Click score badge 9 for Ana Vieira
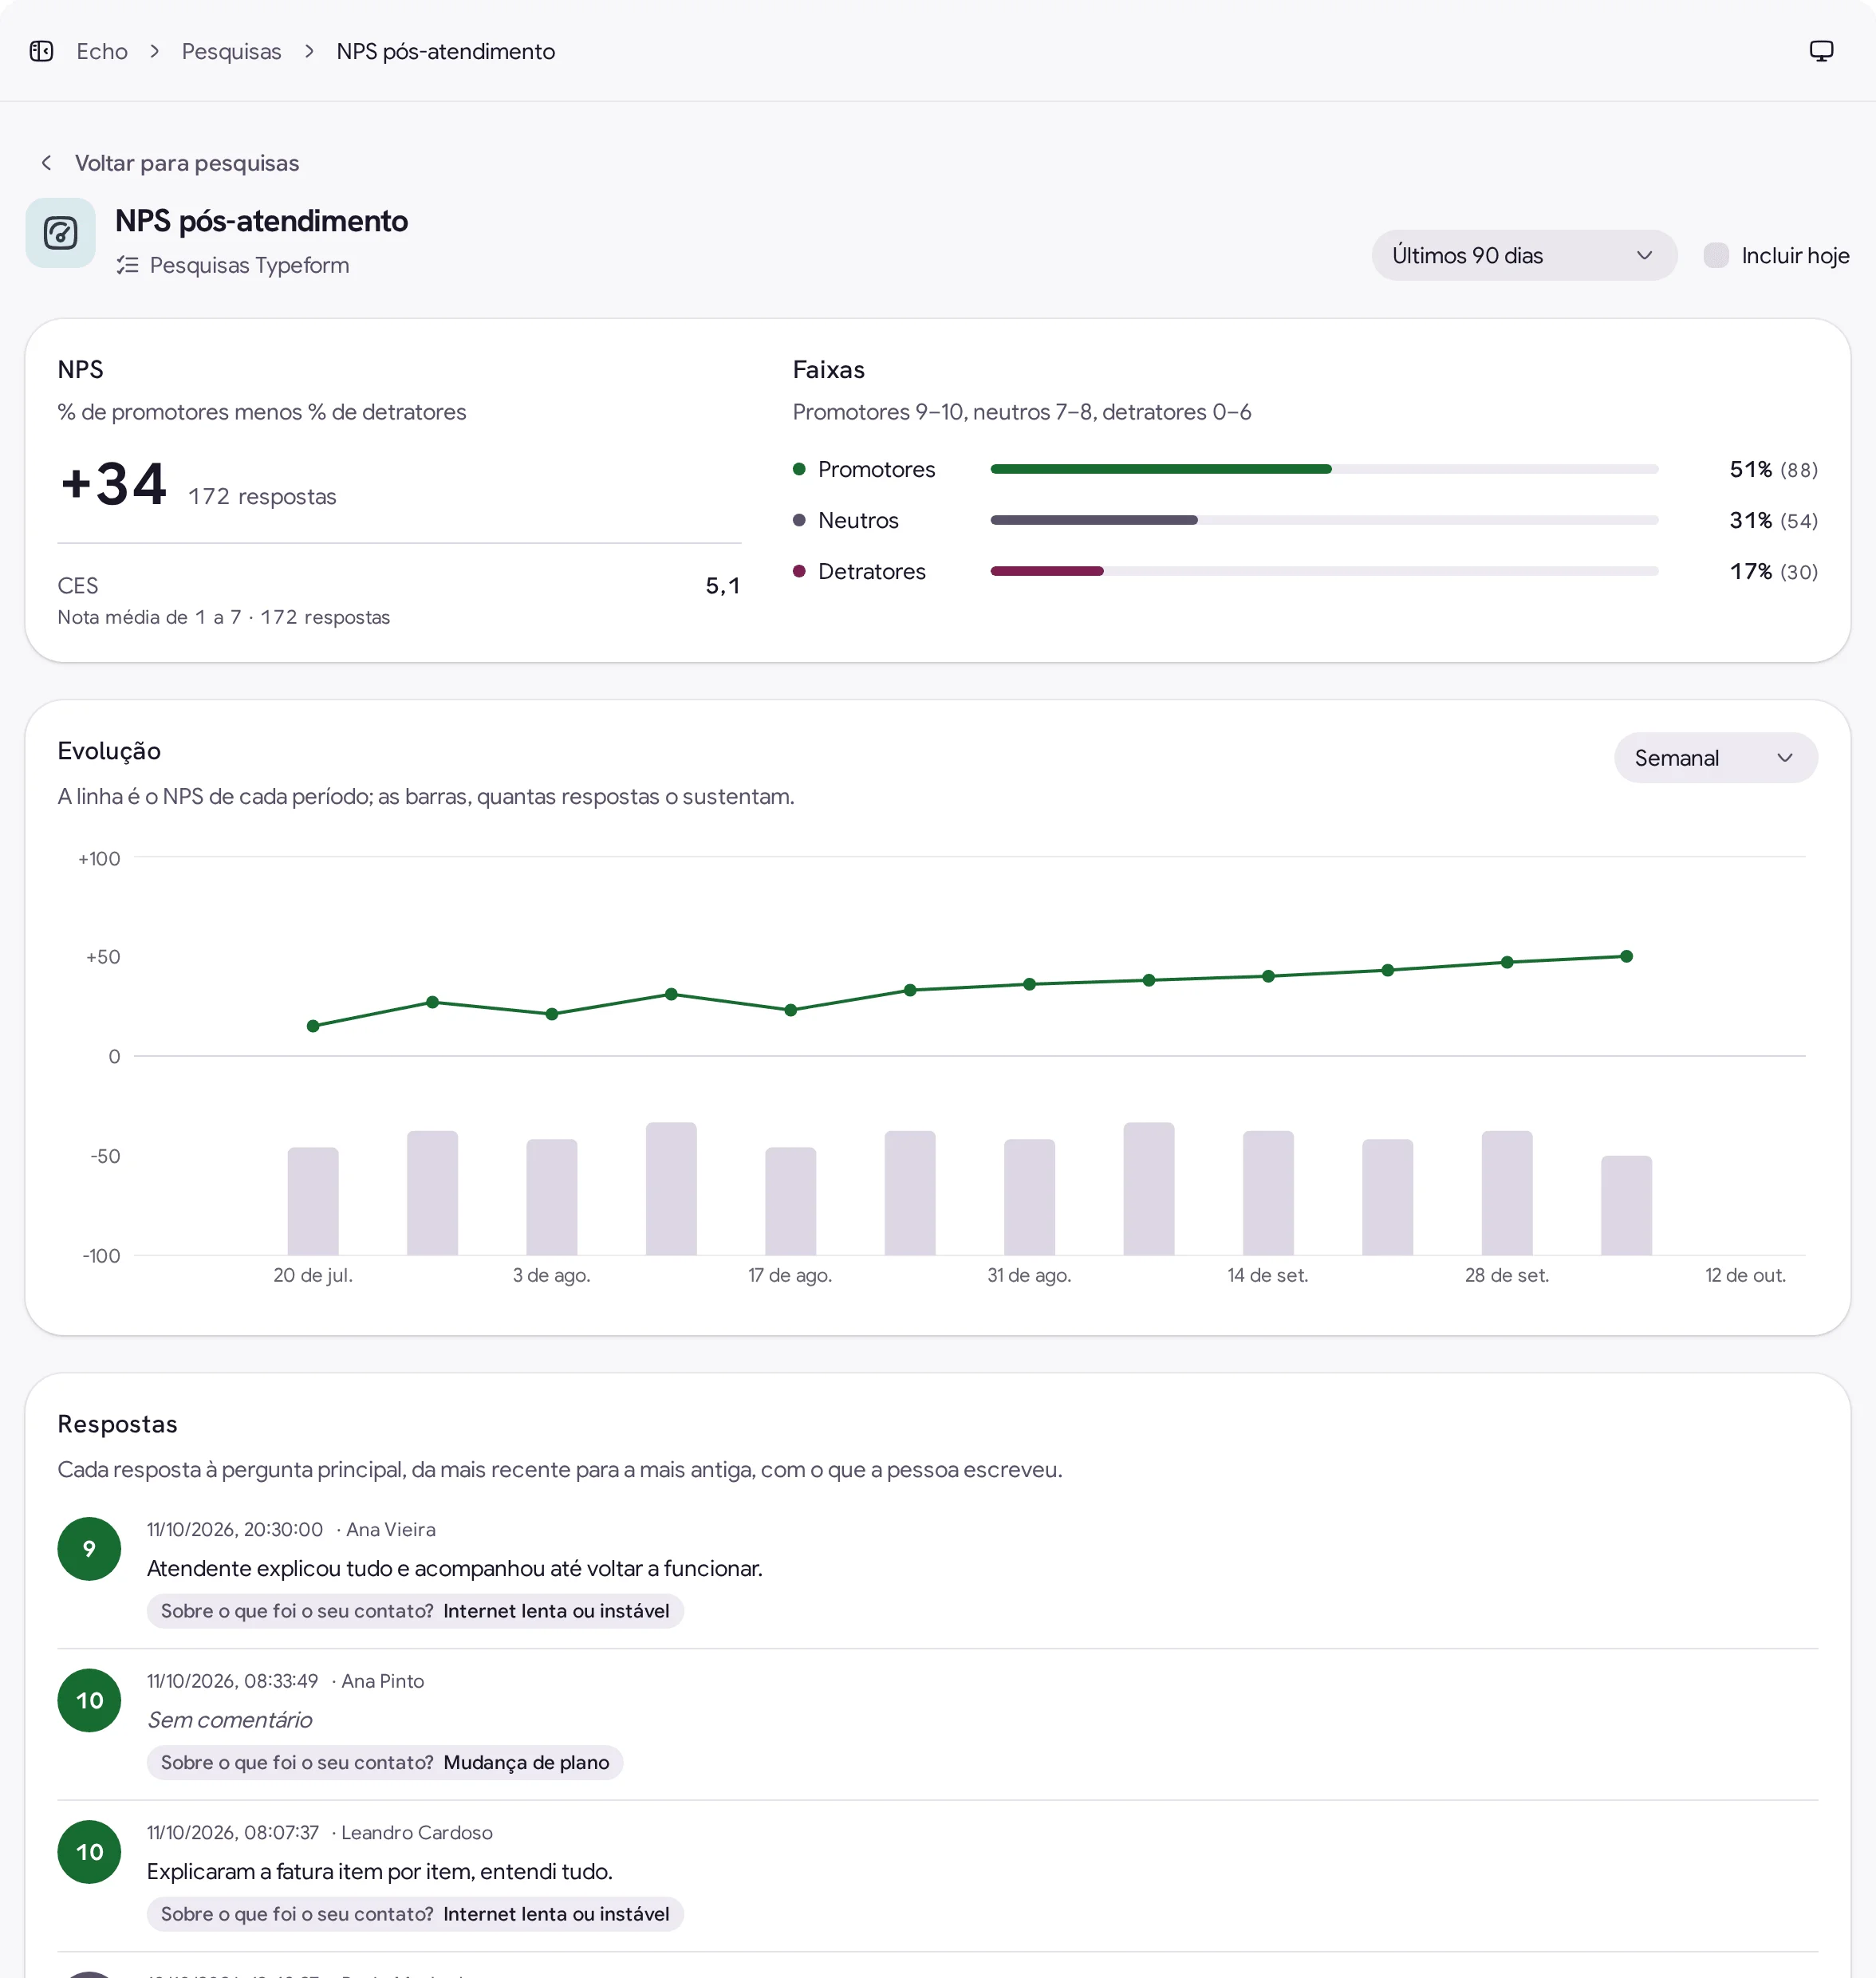1876x1978 pixels. pyautogui.click(x=89, y=1549)
